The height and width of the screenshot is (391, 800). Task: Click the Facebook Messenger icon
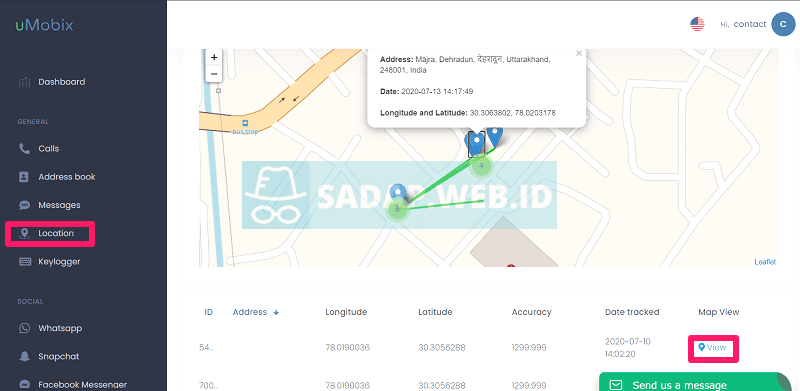(24, 384)
